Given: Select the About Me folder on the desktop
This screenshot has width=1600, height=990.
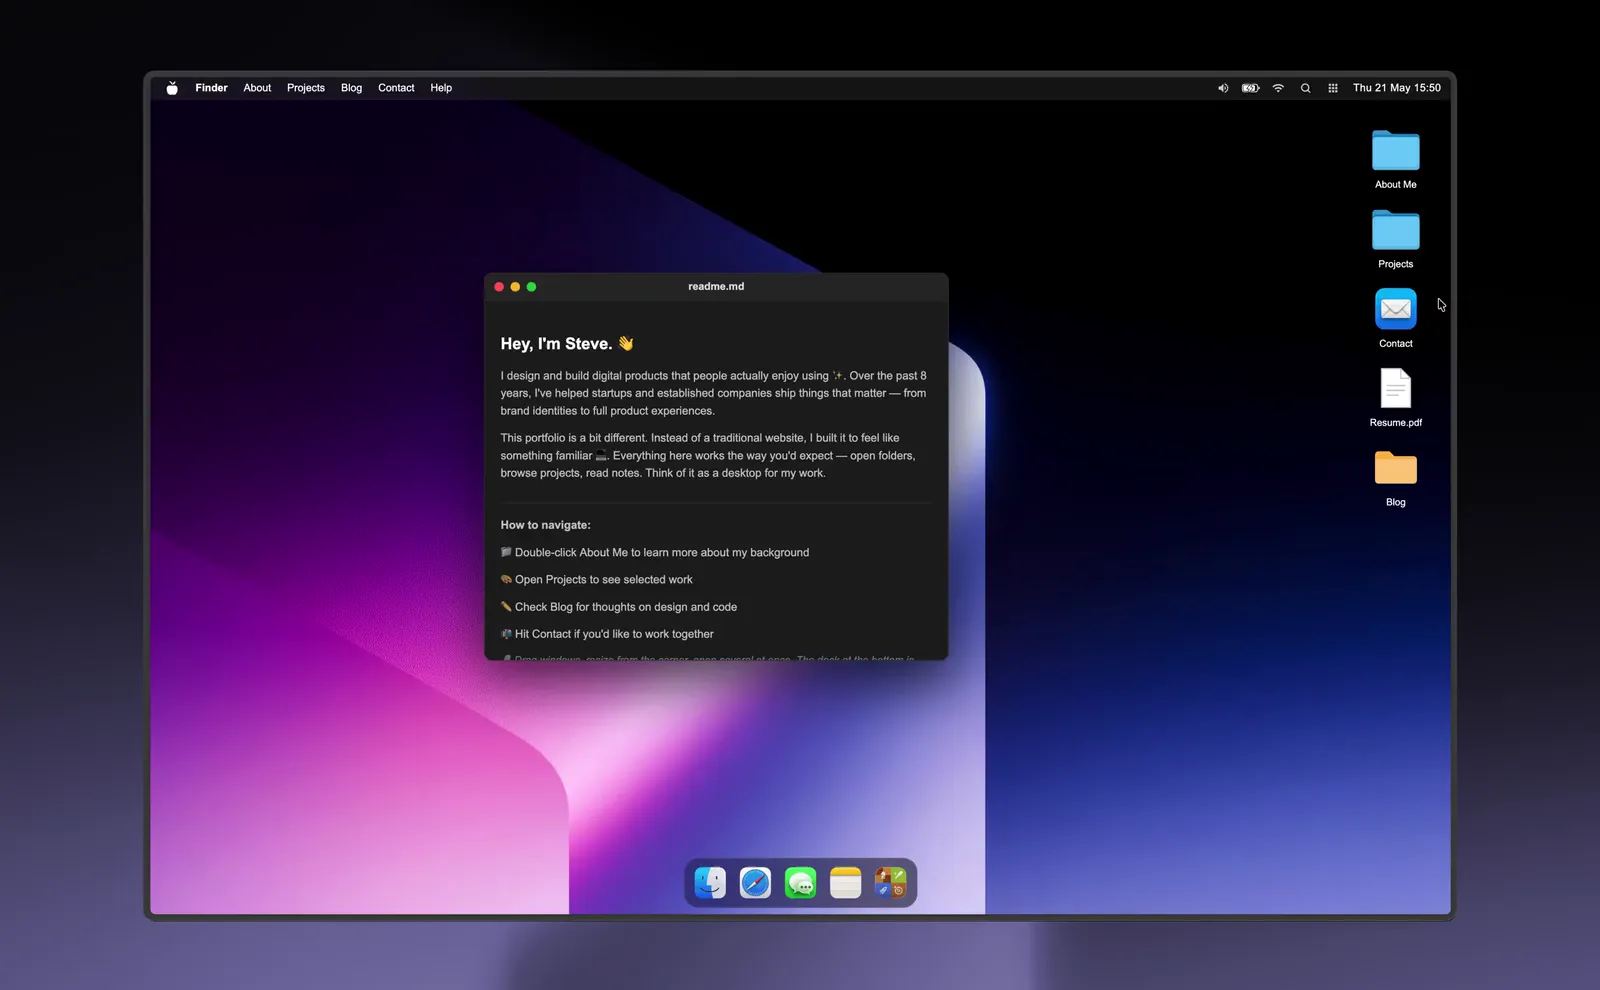Looking at the screenshot, I should (1396, 151).
